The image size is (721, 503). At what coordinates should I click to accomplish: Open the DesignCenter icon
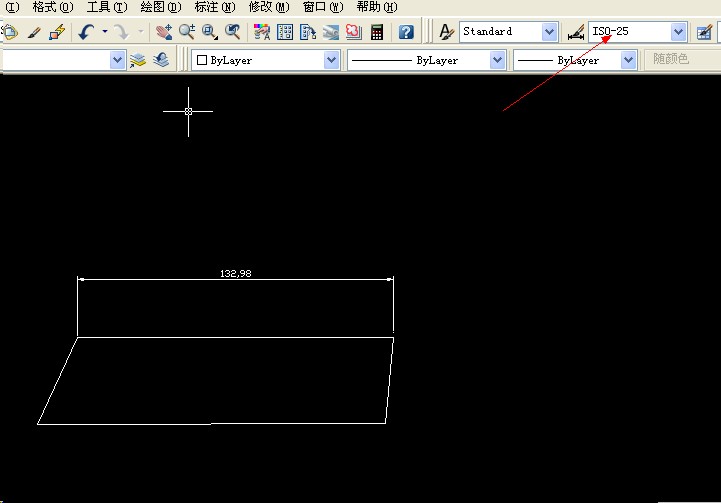[285, 32]
